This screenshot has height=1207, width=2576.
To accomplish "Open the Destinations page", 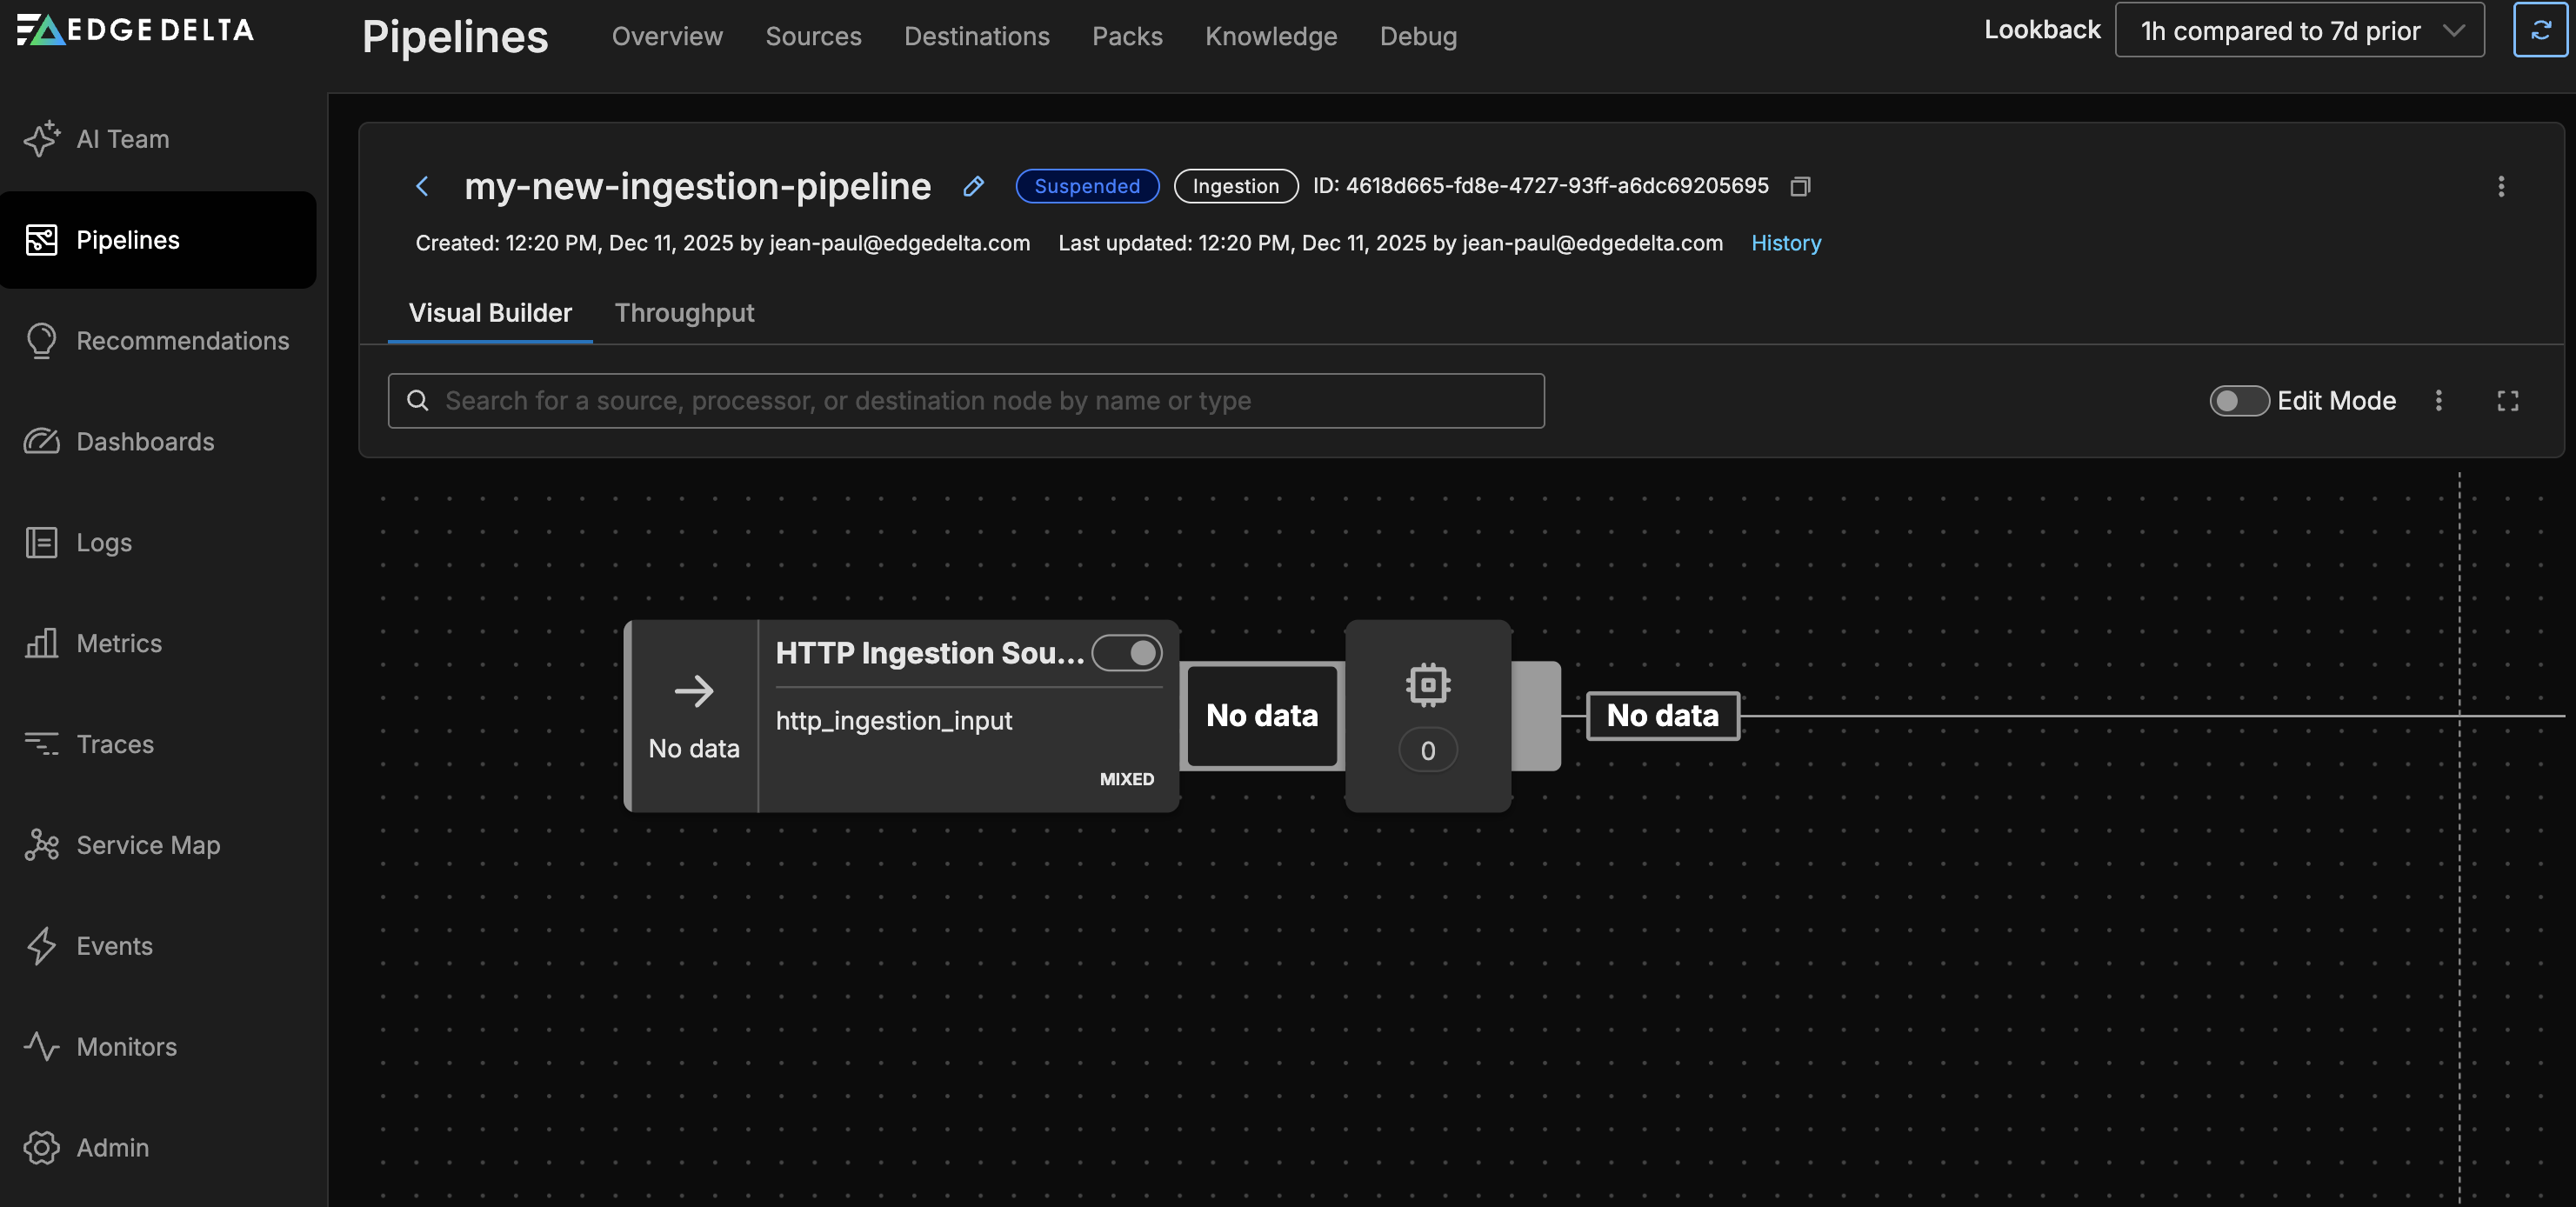I will tap(976, 36).
